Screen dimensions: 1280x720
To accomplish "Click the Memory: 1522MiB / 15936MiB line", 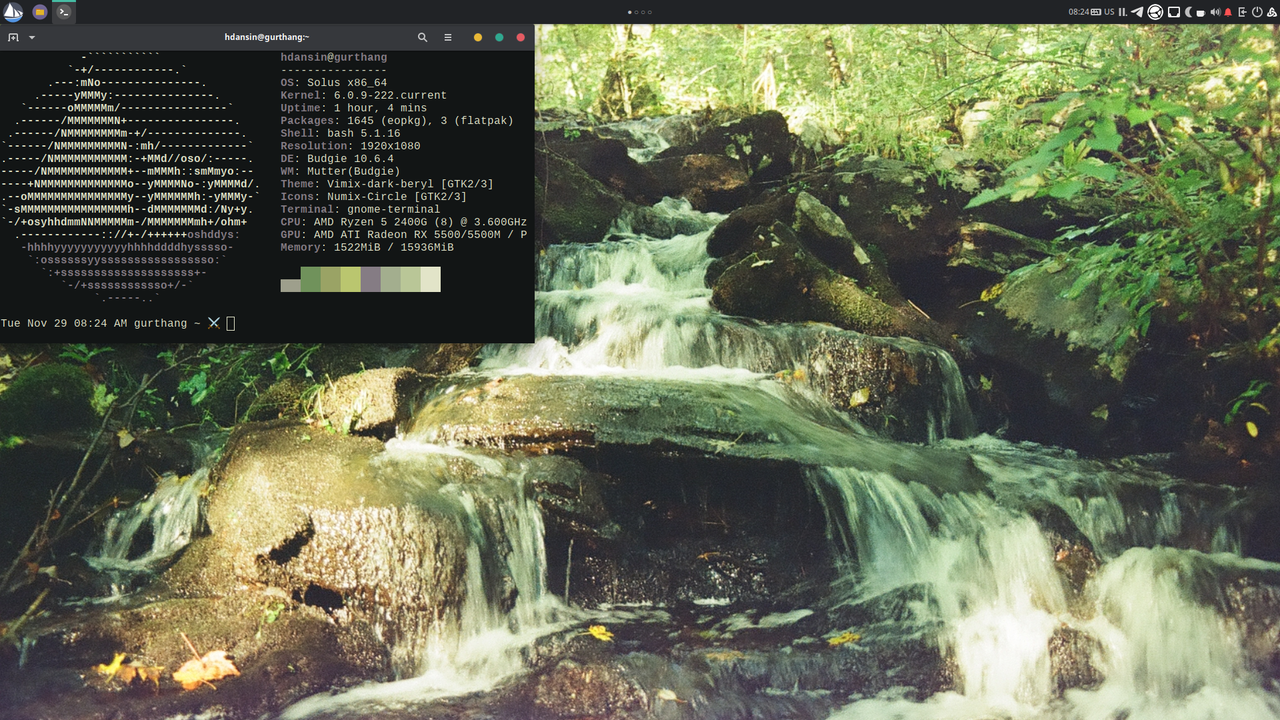I will tap(367, 247).
